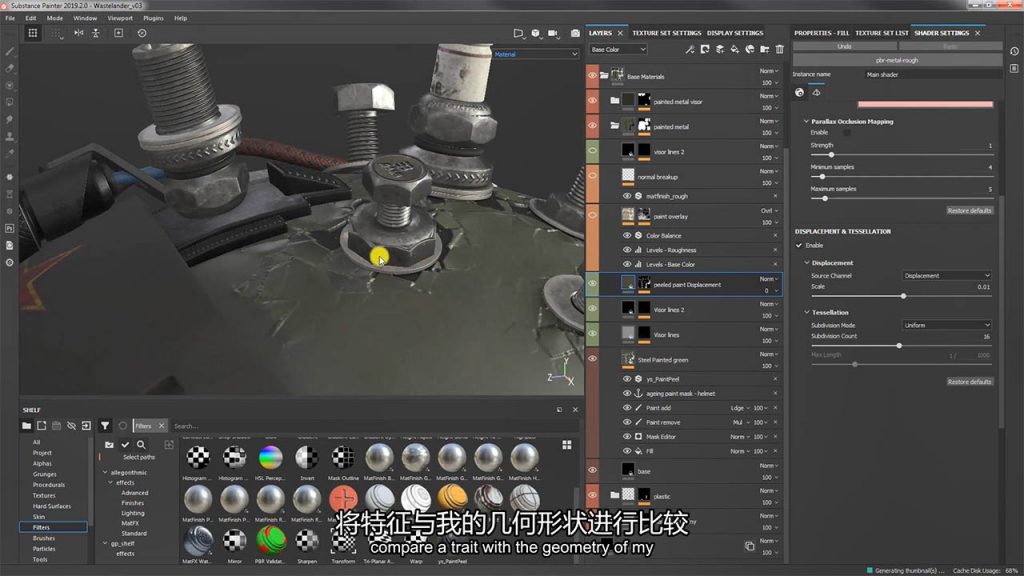
Task: Click the shelf filter funnel icon
Action: [x=104, y=426]
